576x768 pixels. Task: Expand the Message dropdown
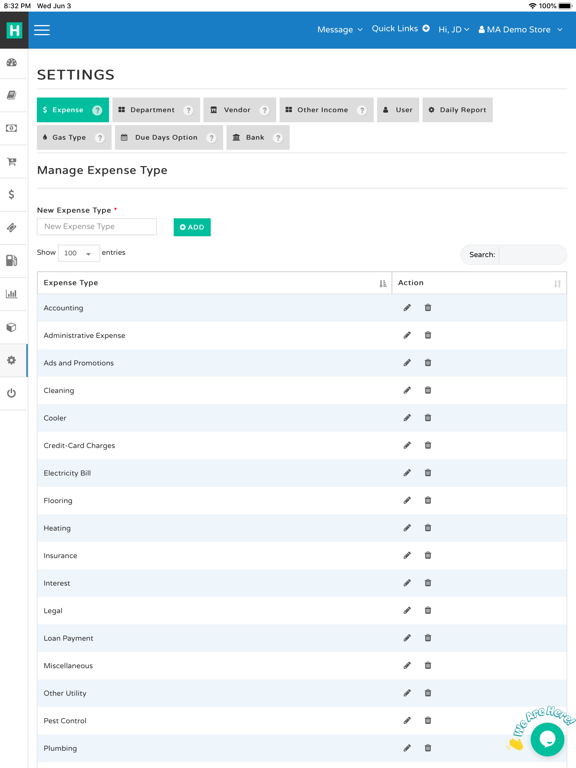[340, 29]
